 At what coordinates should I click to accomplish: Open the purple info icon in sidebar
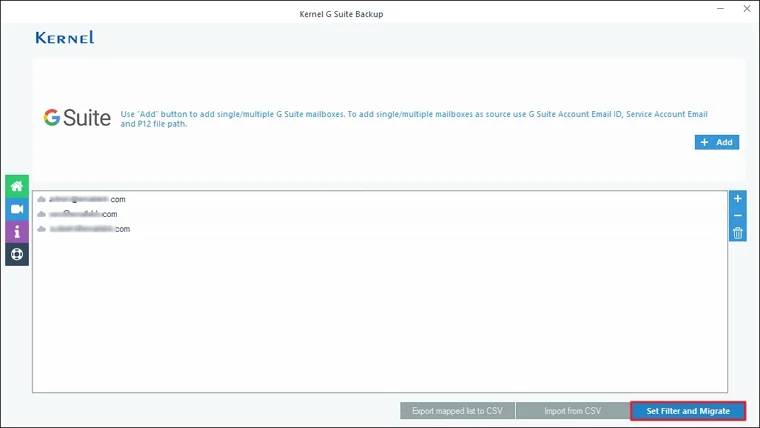[17, 232]
